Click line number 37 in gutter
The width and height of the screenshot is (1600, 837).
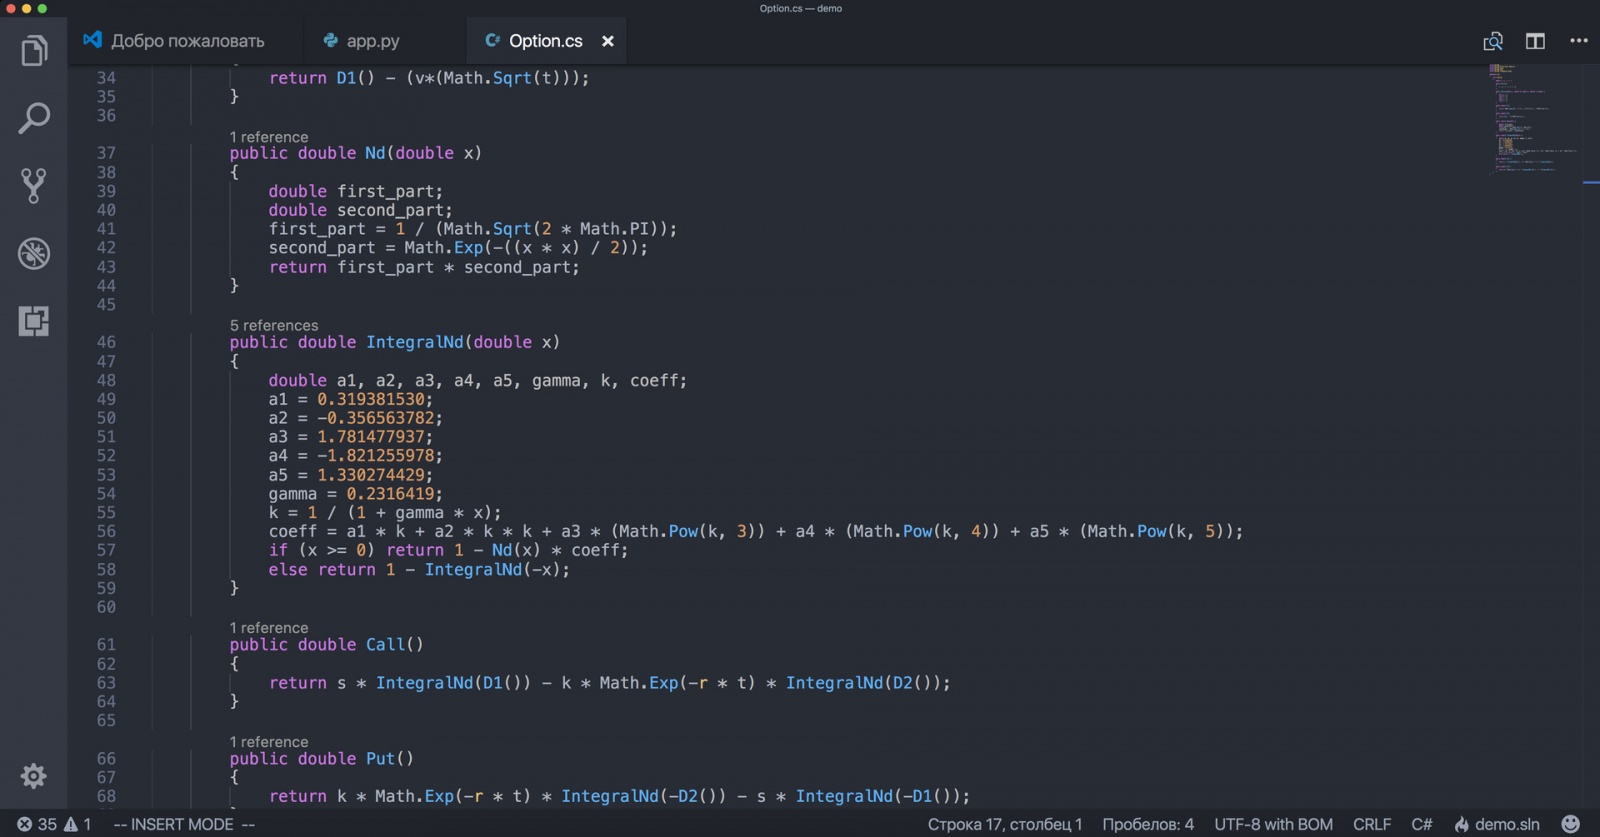click(x=106, y=153)
